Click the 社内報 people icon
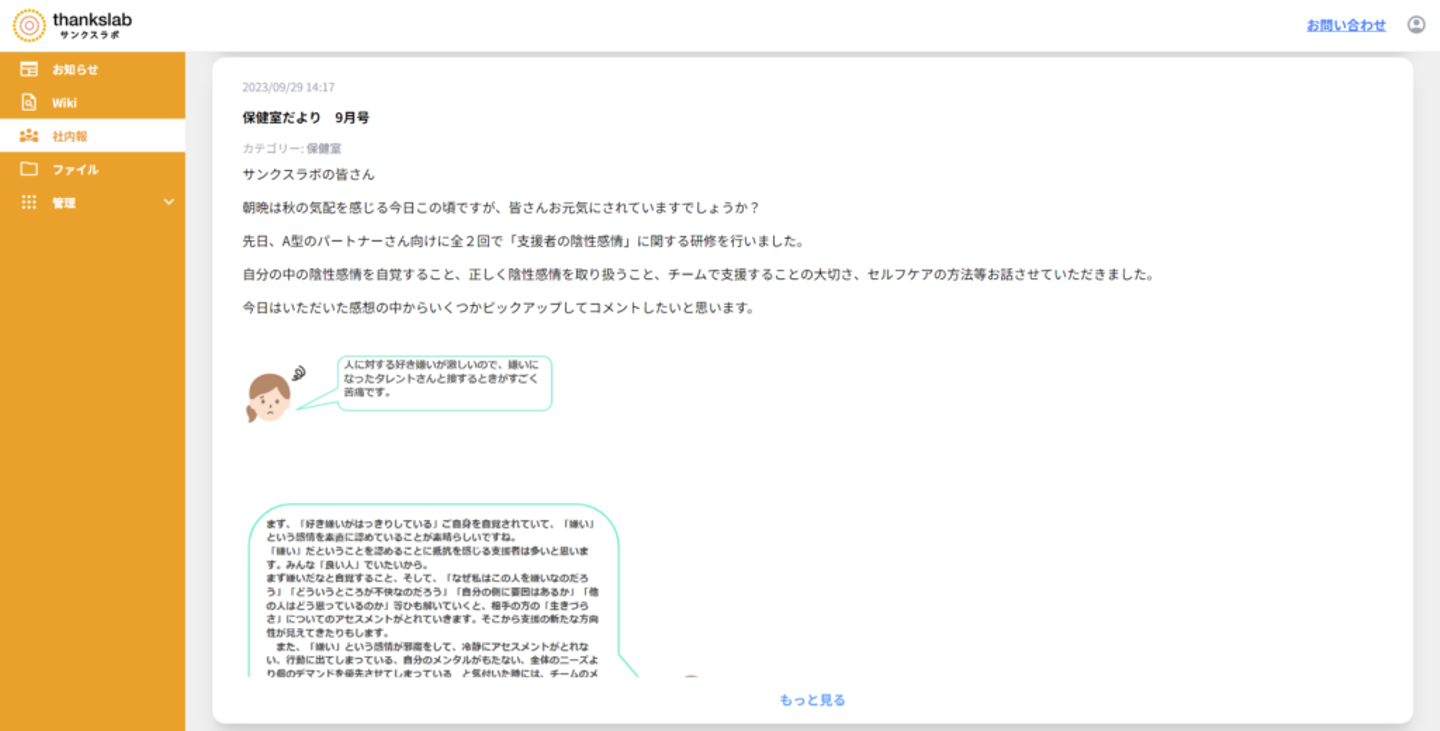The image size is (1440, 731). point(29,136)
